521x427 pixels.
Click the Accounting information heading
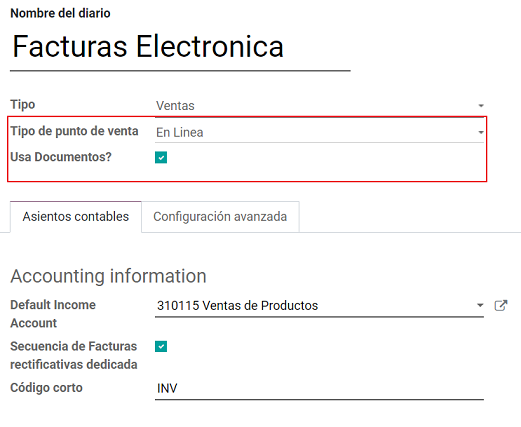tap(108, 276)
